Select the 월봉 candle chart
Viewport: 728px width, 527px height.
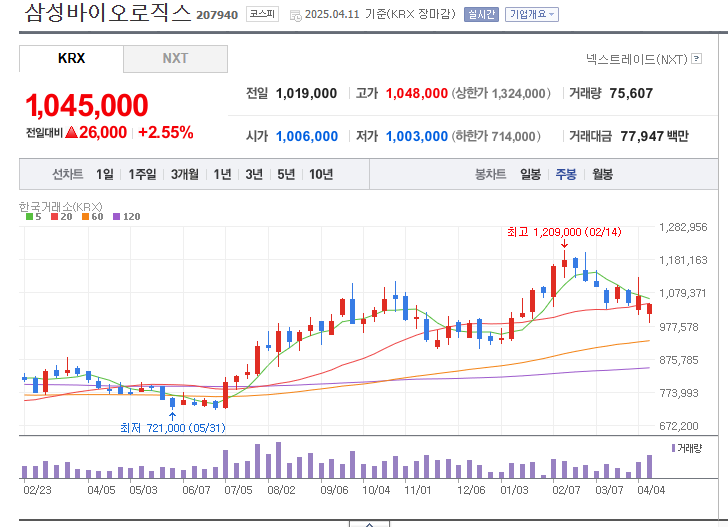pos(602,174)
